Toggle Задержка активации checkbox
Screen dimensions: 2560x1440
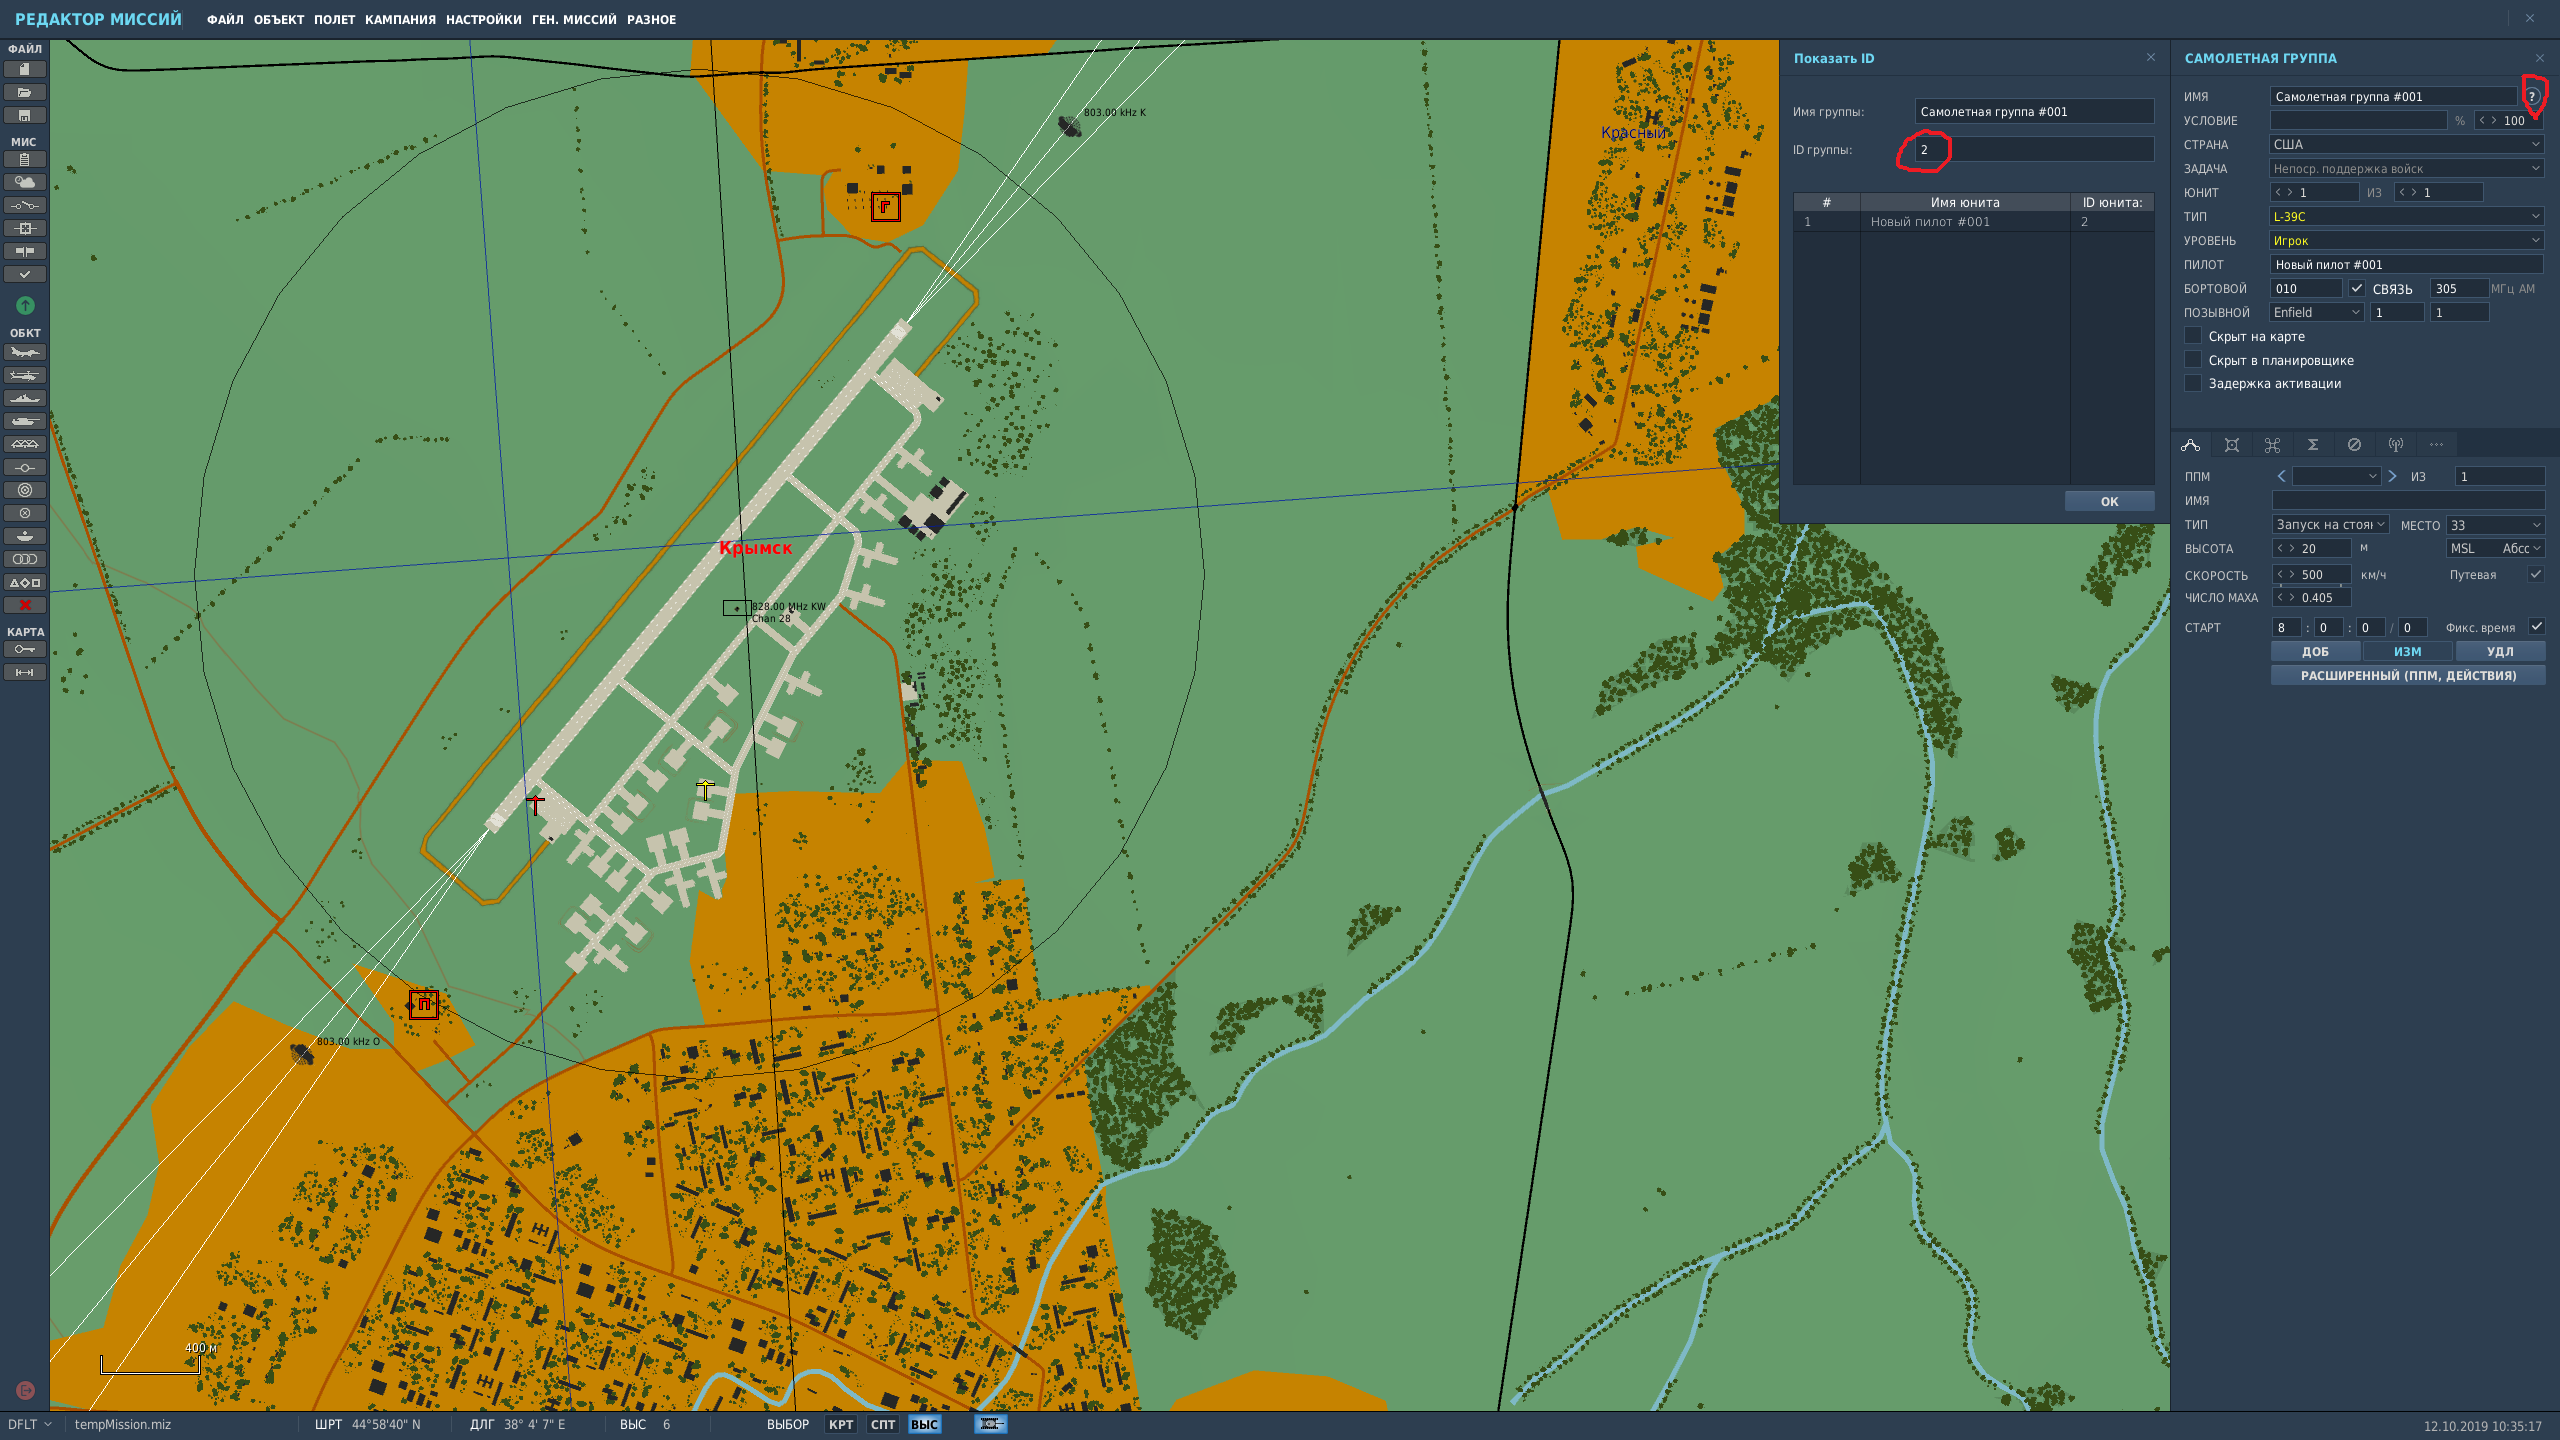click(2193, 383)
